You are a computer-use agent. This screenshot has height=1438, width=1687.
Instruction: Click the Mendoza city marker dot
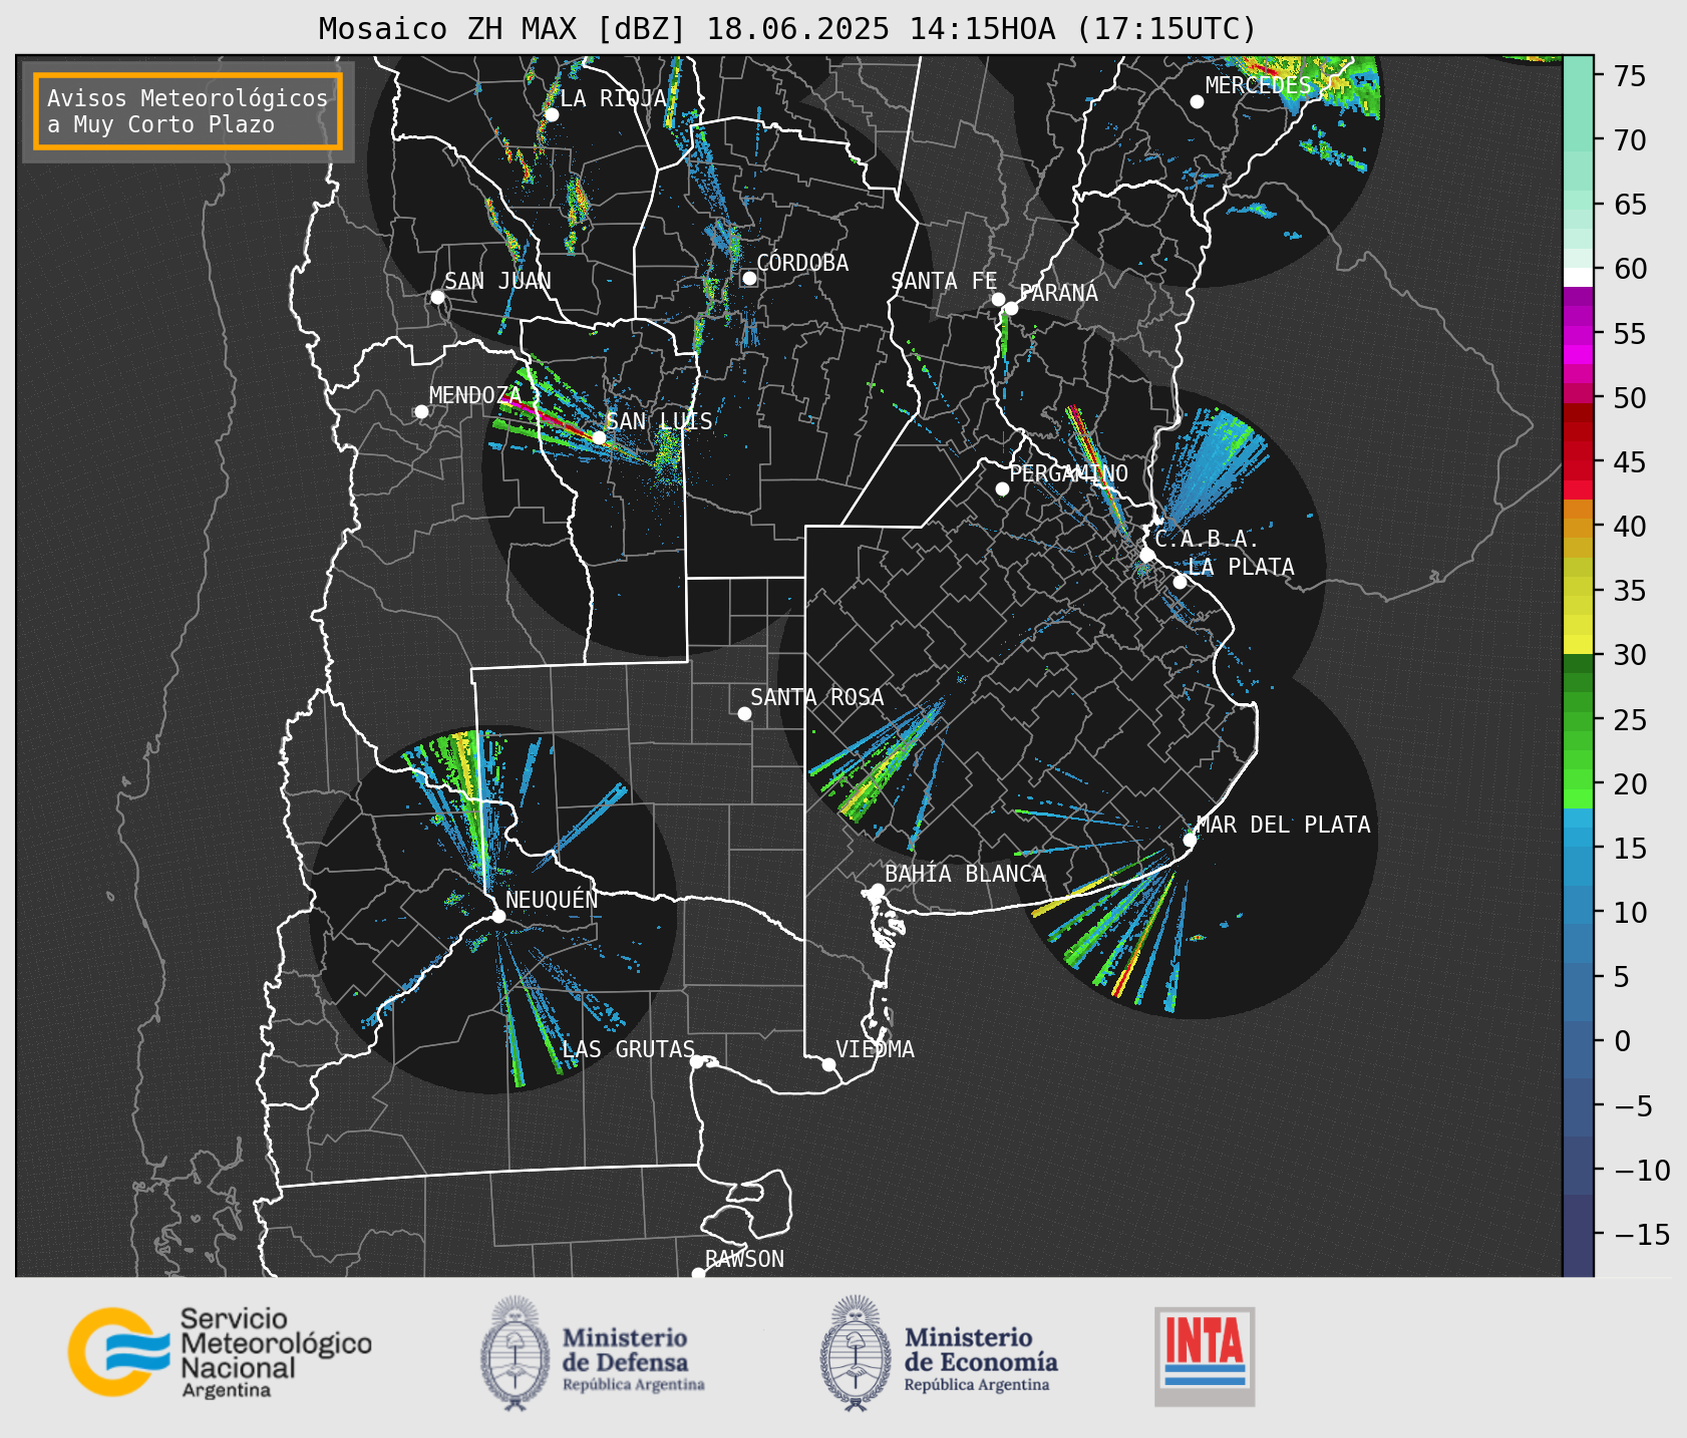coord(421,412)
